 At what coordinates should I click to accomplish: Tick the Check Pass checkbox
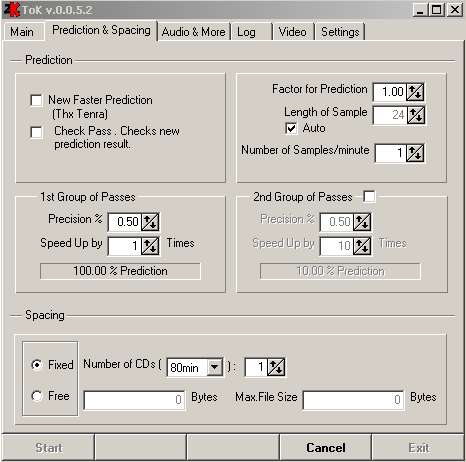coord(36,132)
